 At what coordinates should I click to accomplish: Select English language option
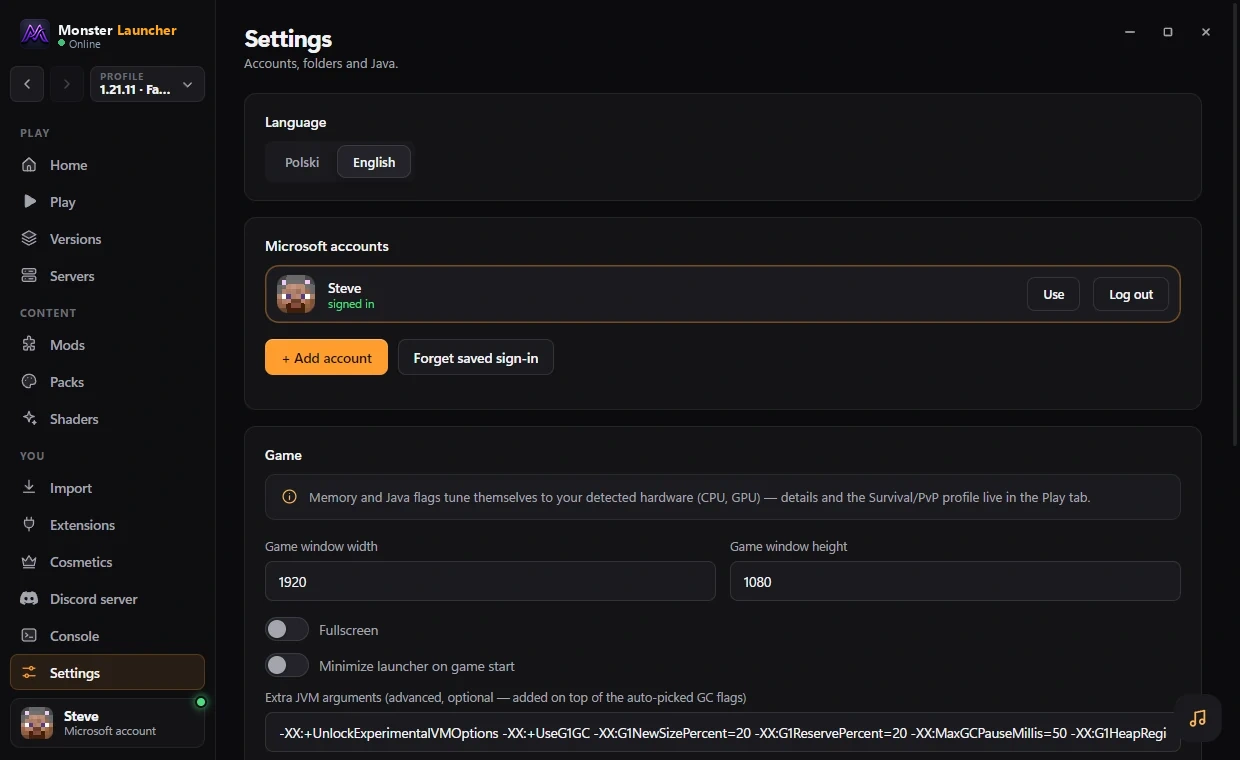(x=374, y=162)
